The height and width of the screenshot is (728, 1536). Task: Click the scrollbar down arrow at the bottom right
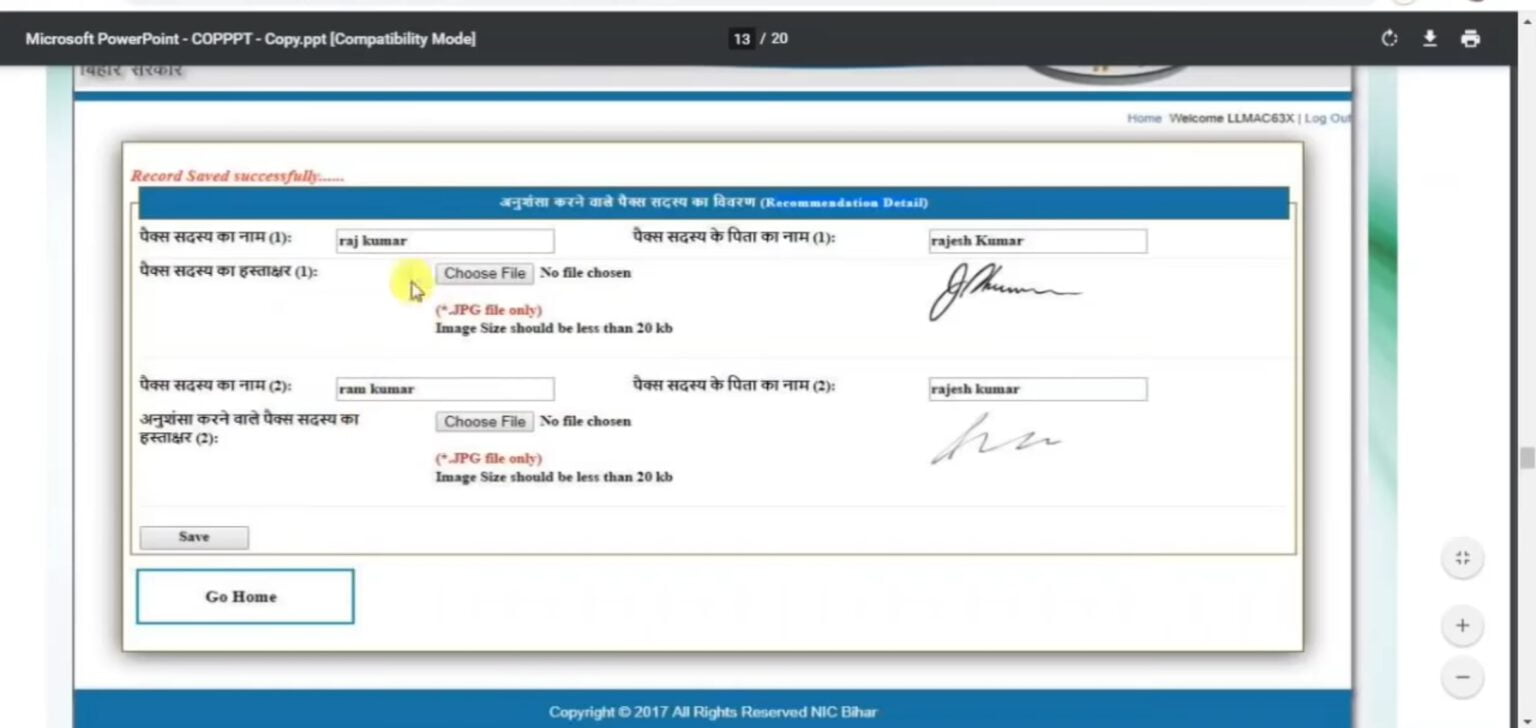1526,721
